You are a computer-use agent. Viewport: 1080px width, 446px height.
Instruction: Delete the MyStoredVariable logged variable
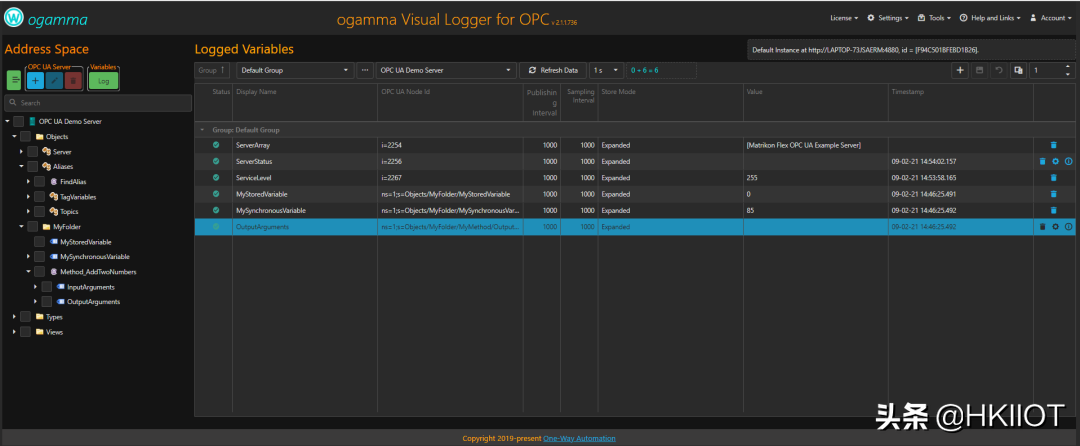(1053, 194)
